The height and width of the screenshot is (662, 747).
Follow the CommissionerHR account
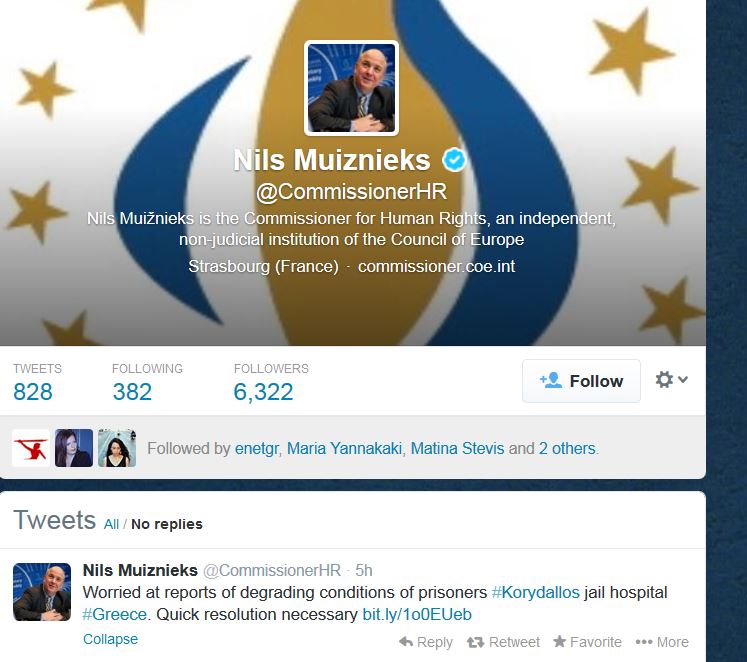(581, 381)
